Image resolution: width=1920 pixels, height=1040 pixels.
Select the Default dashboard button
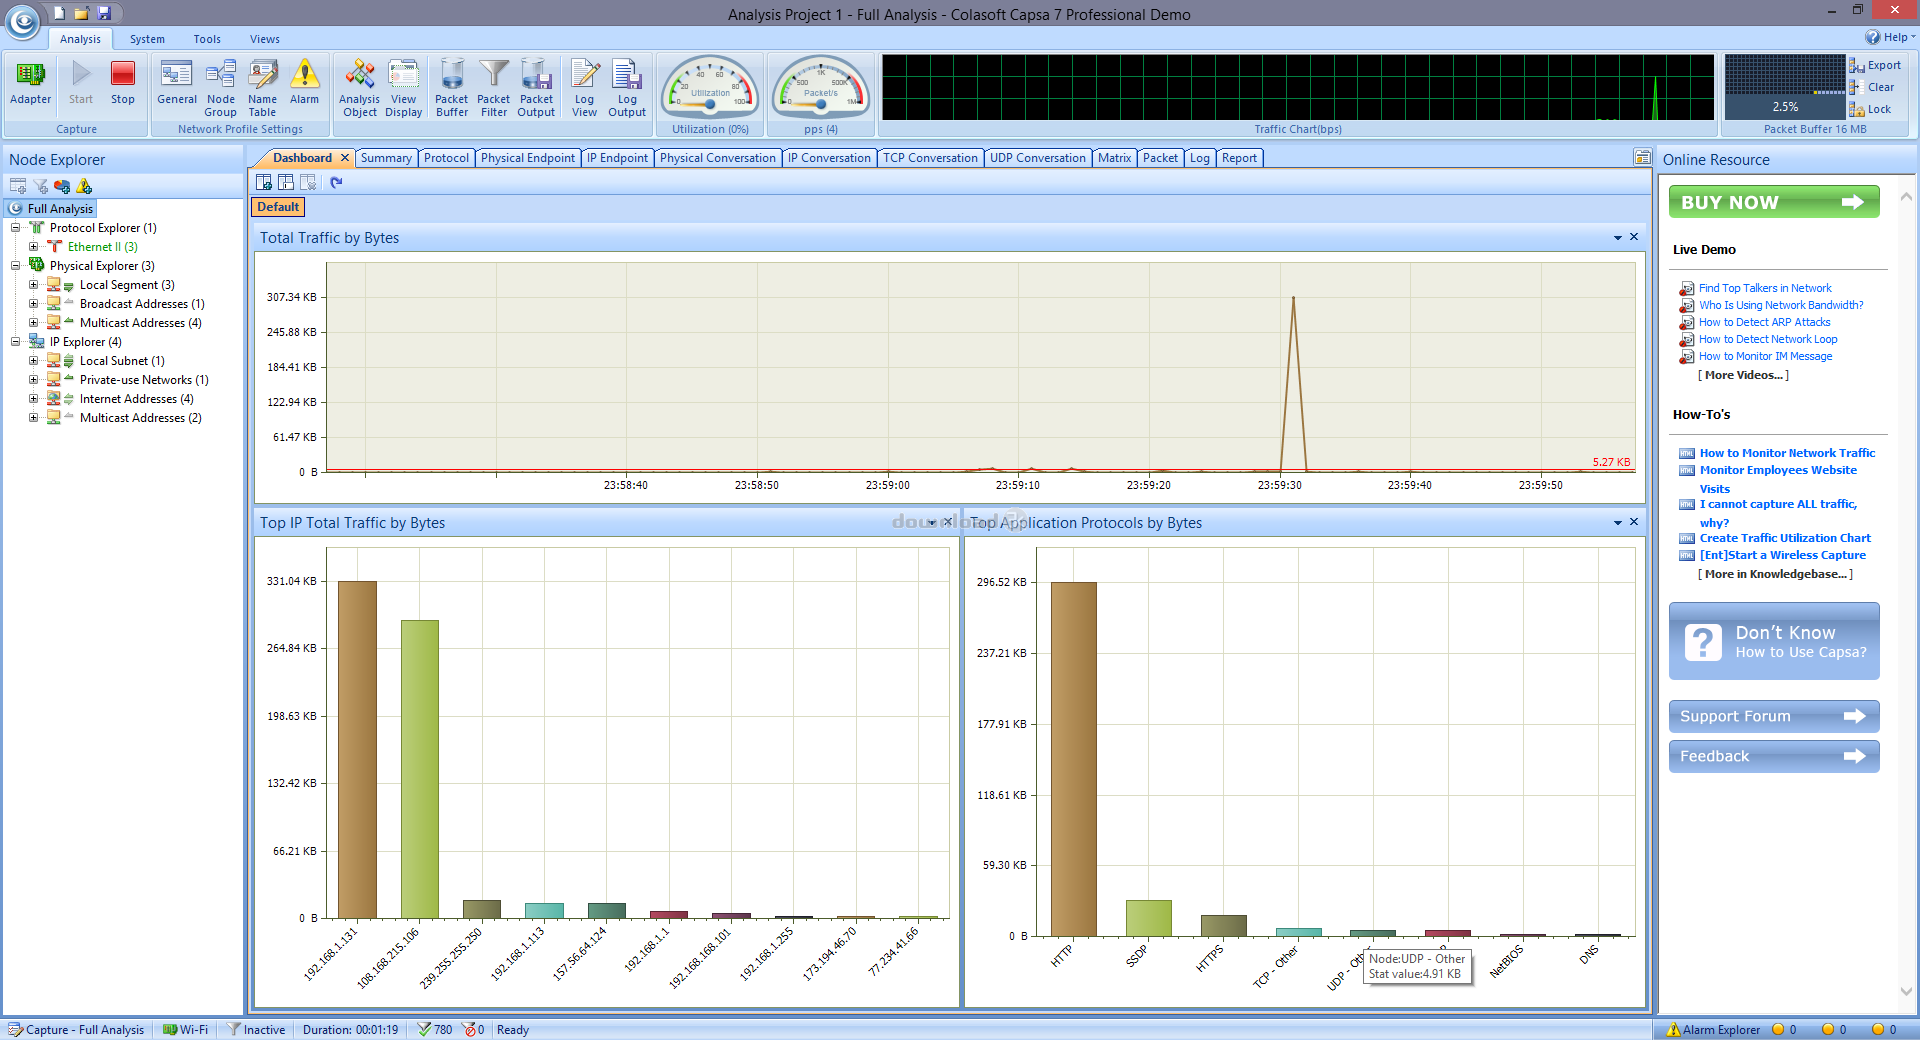[278, 207]
